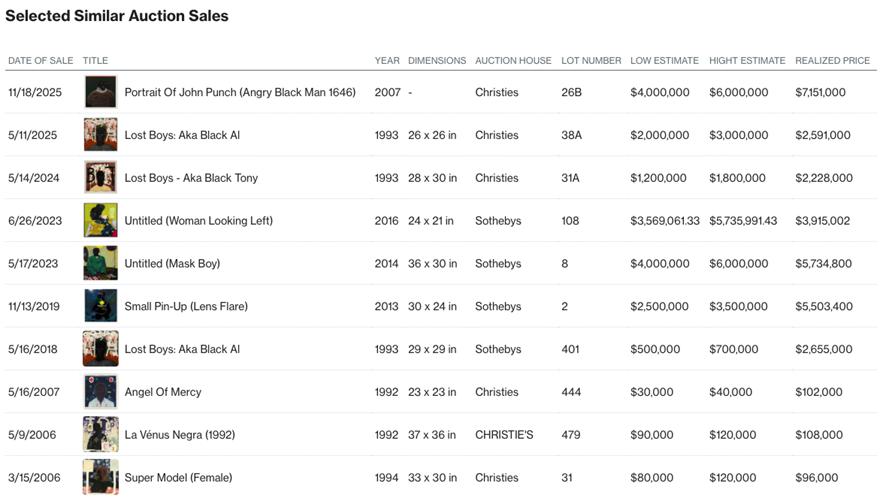This screenshot has width=883, height=498.
Task: Click the La Vénus Negra thumbnail
Action: (100, 435)
